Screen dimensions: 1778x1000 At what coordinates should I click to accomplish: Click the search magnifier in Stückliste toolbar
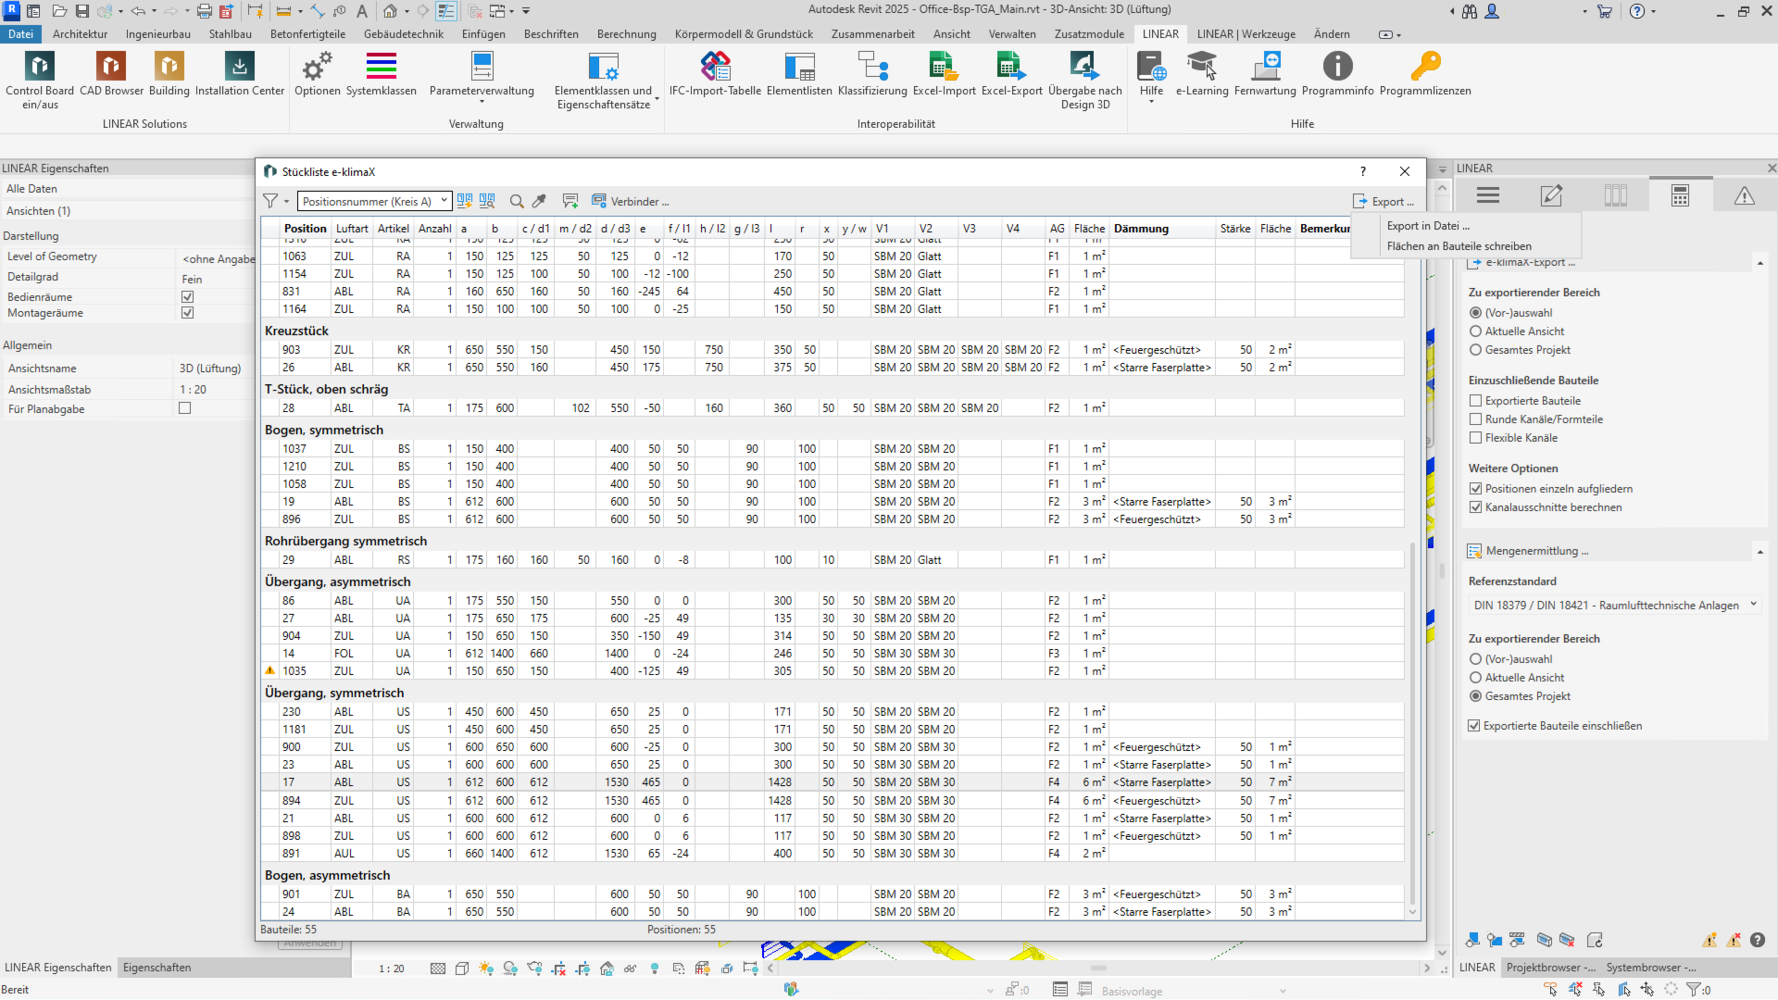pyautogui.click(x=517, y=201)
